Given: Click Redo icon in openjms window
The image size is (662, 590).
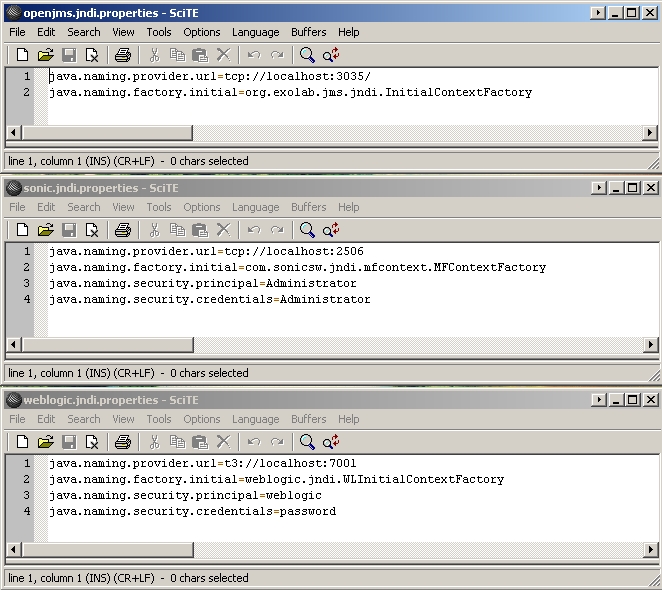Looking at the screenshot, I should (277, 55).
